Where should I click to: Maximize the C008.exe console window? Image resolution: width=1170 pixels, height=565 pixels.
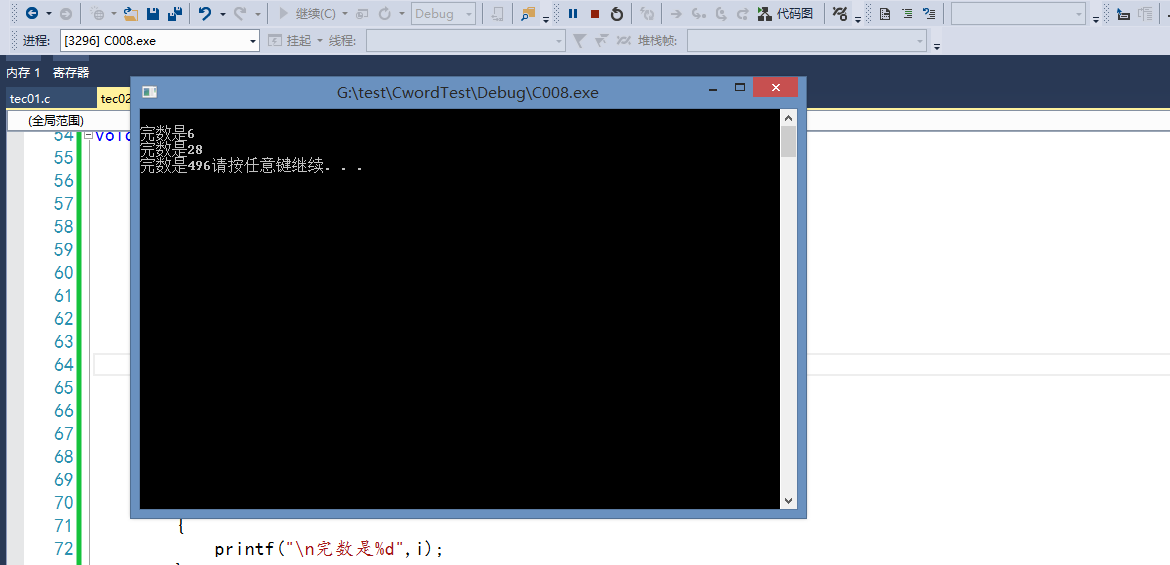pyautogui.click(x=740, y=87)
